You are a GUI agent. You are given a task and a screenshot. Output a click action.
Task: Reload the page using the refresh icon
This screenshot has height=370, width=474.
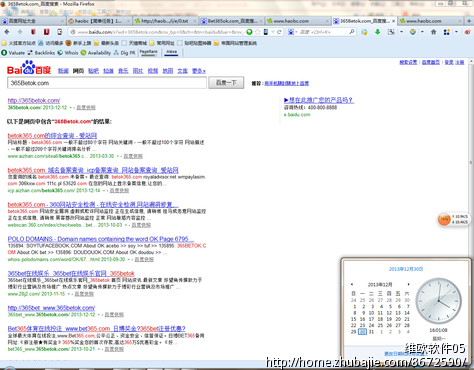coord(279,32)
